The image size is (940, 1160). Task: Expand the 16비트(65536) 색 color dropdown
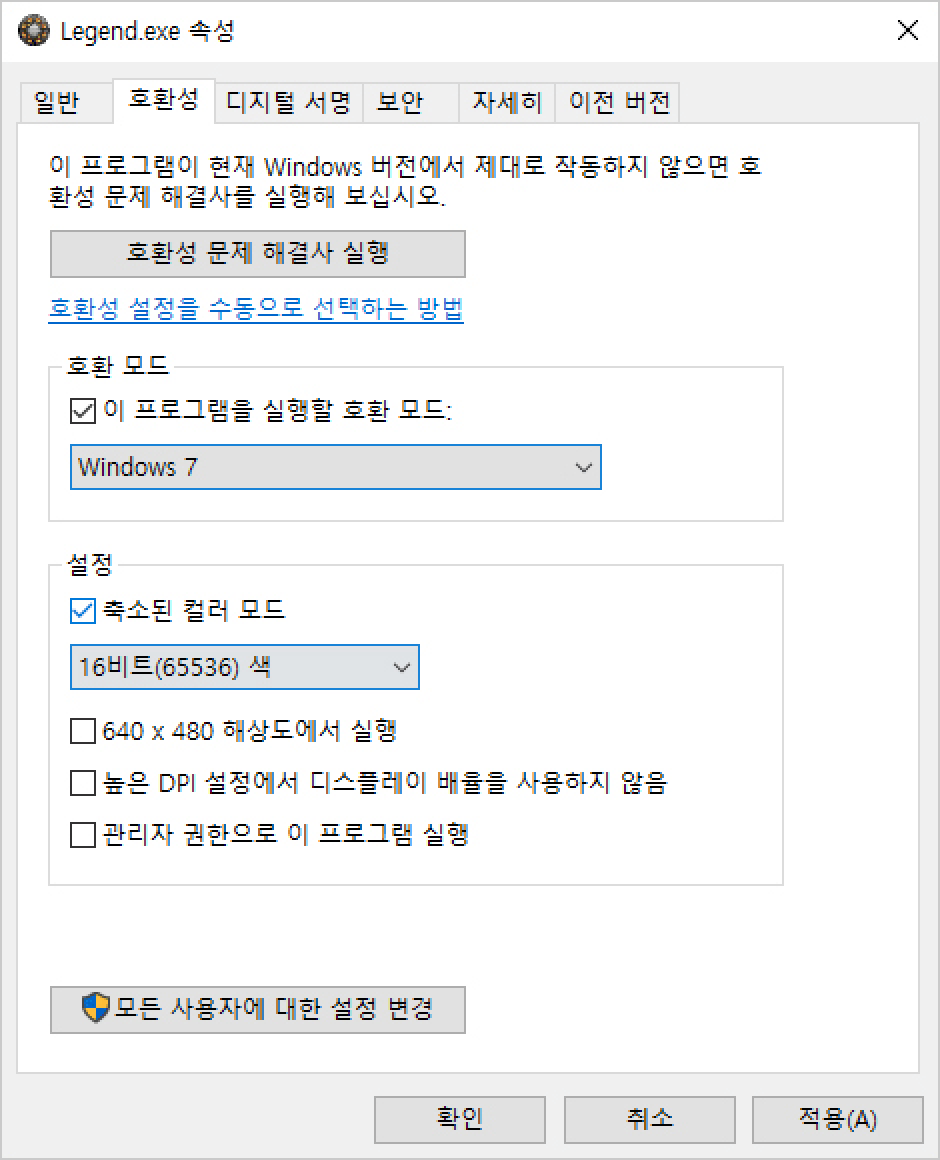point(245,667)
